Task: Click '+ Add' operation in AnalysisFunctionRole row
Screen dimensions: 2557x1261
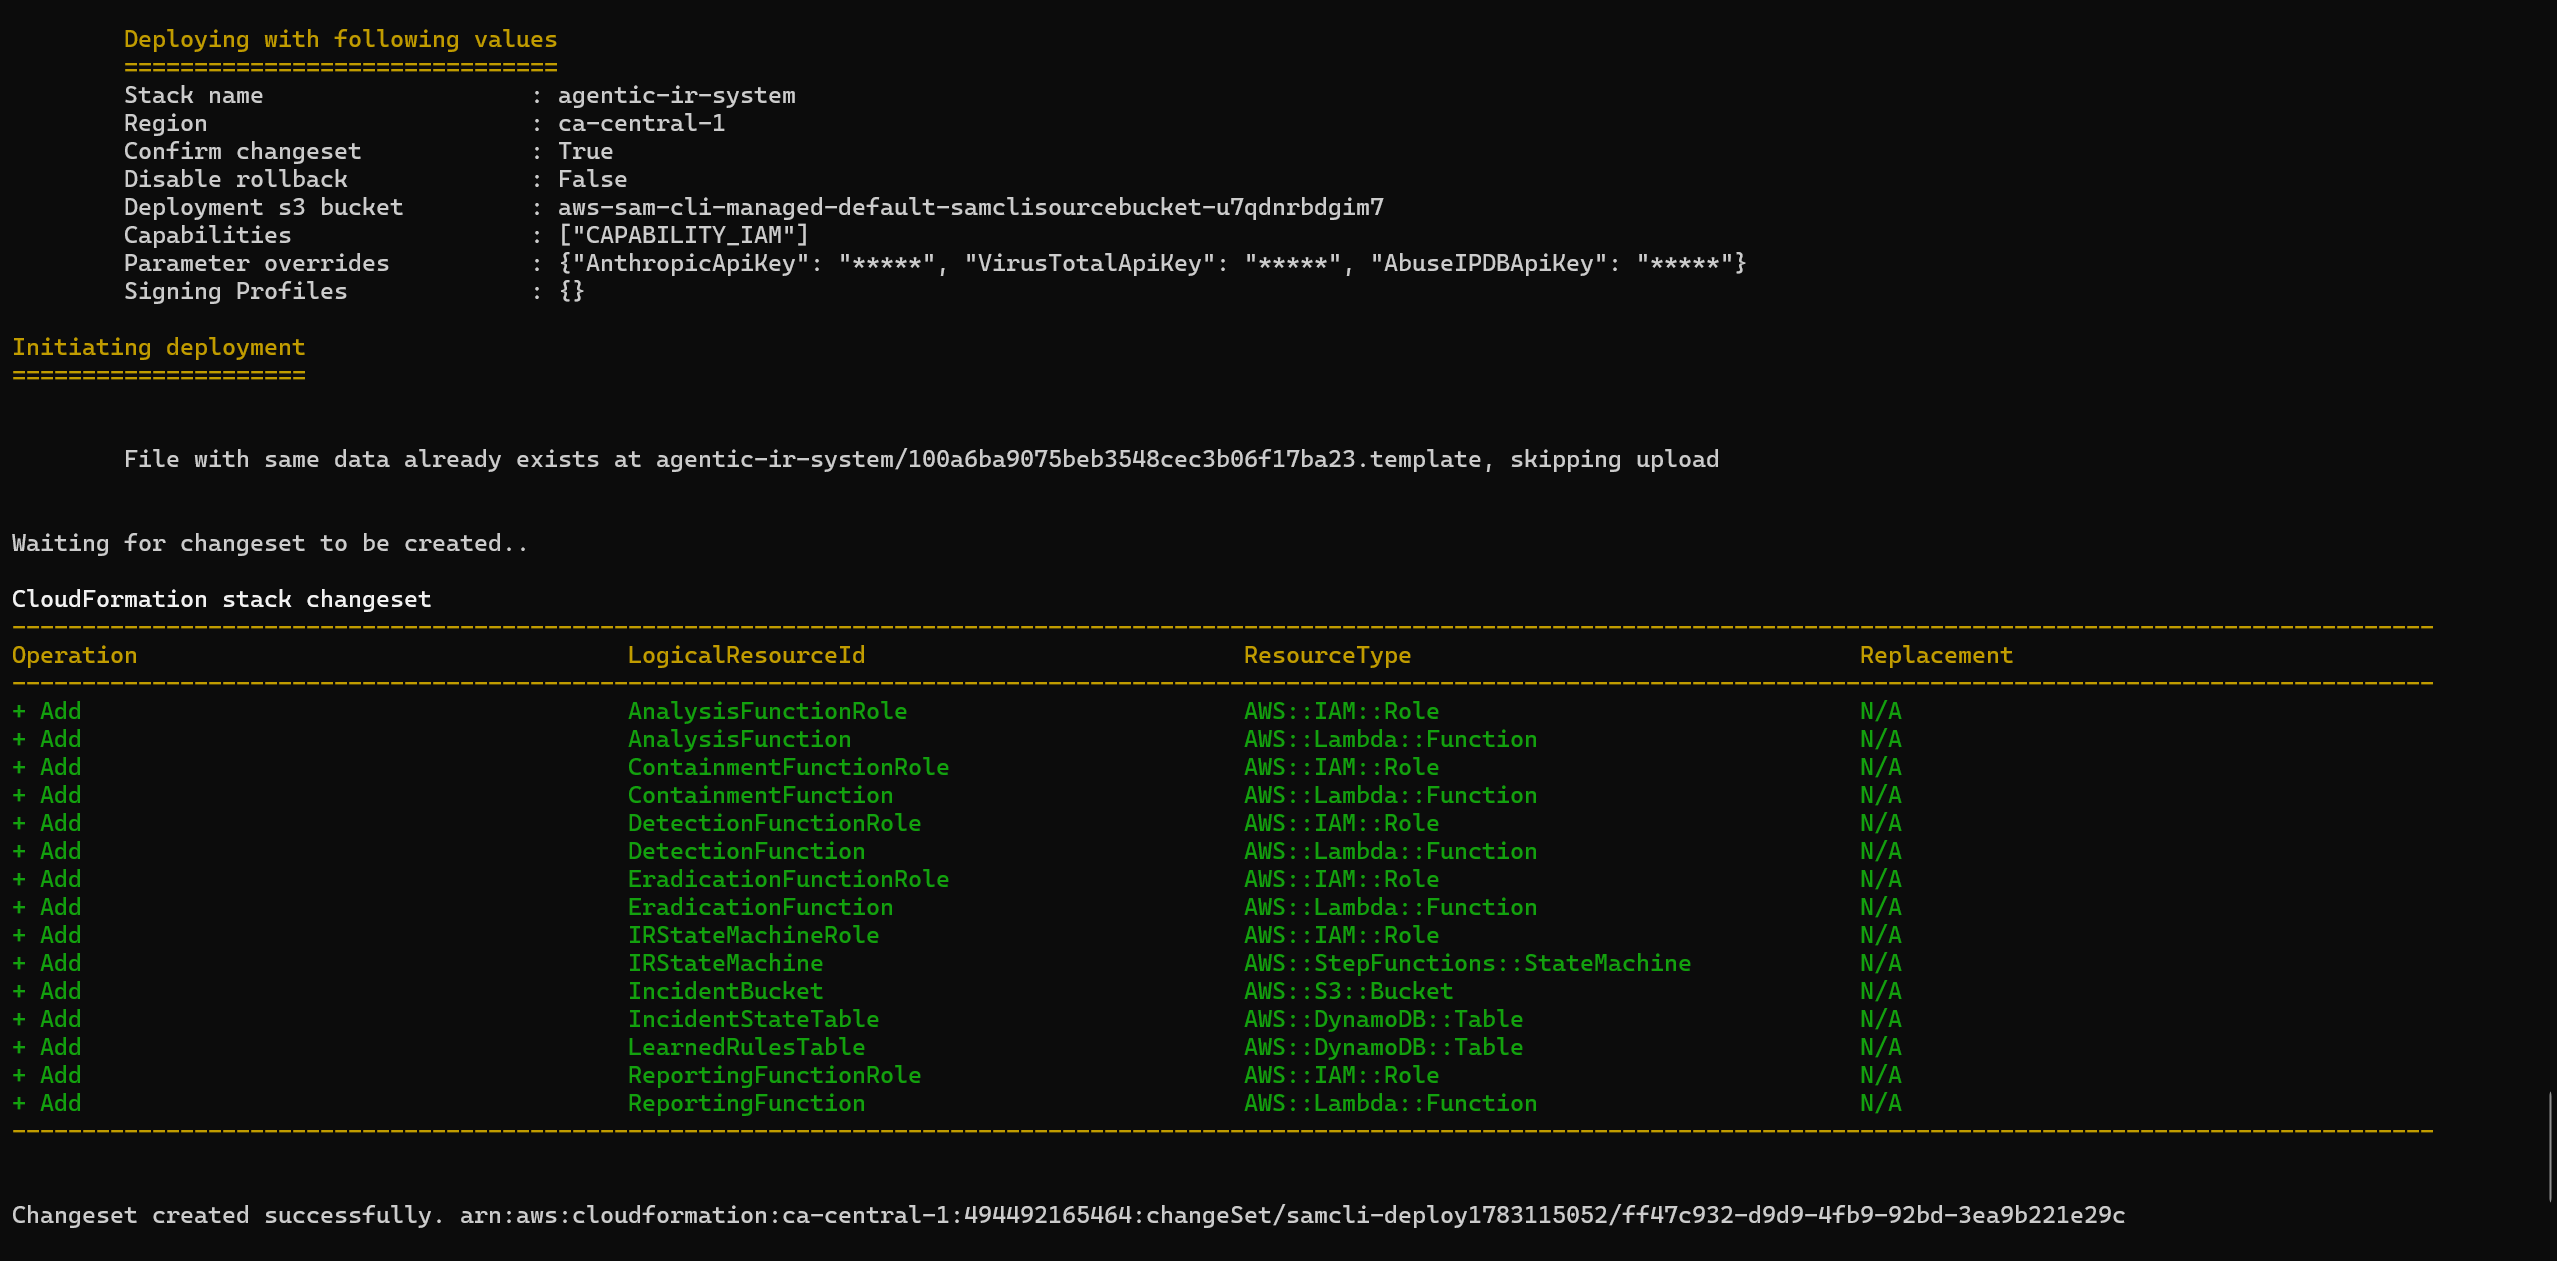Action: click(x=46, y=711)
